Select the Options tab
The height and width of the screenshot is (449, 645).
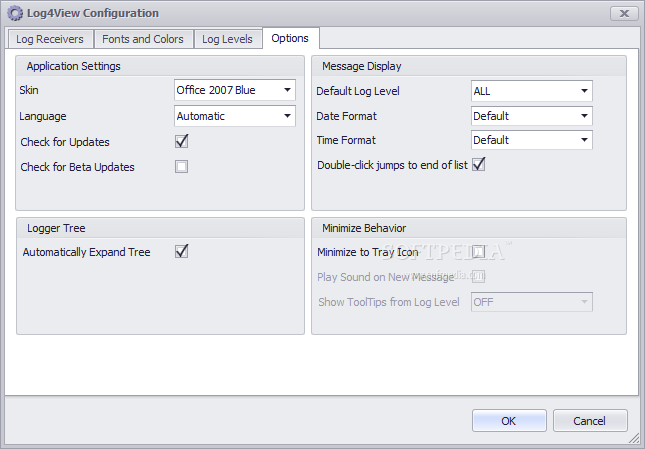pos(290,38)
